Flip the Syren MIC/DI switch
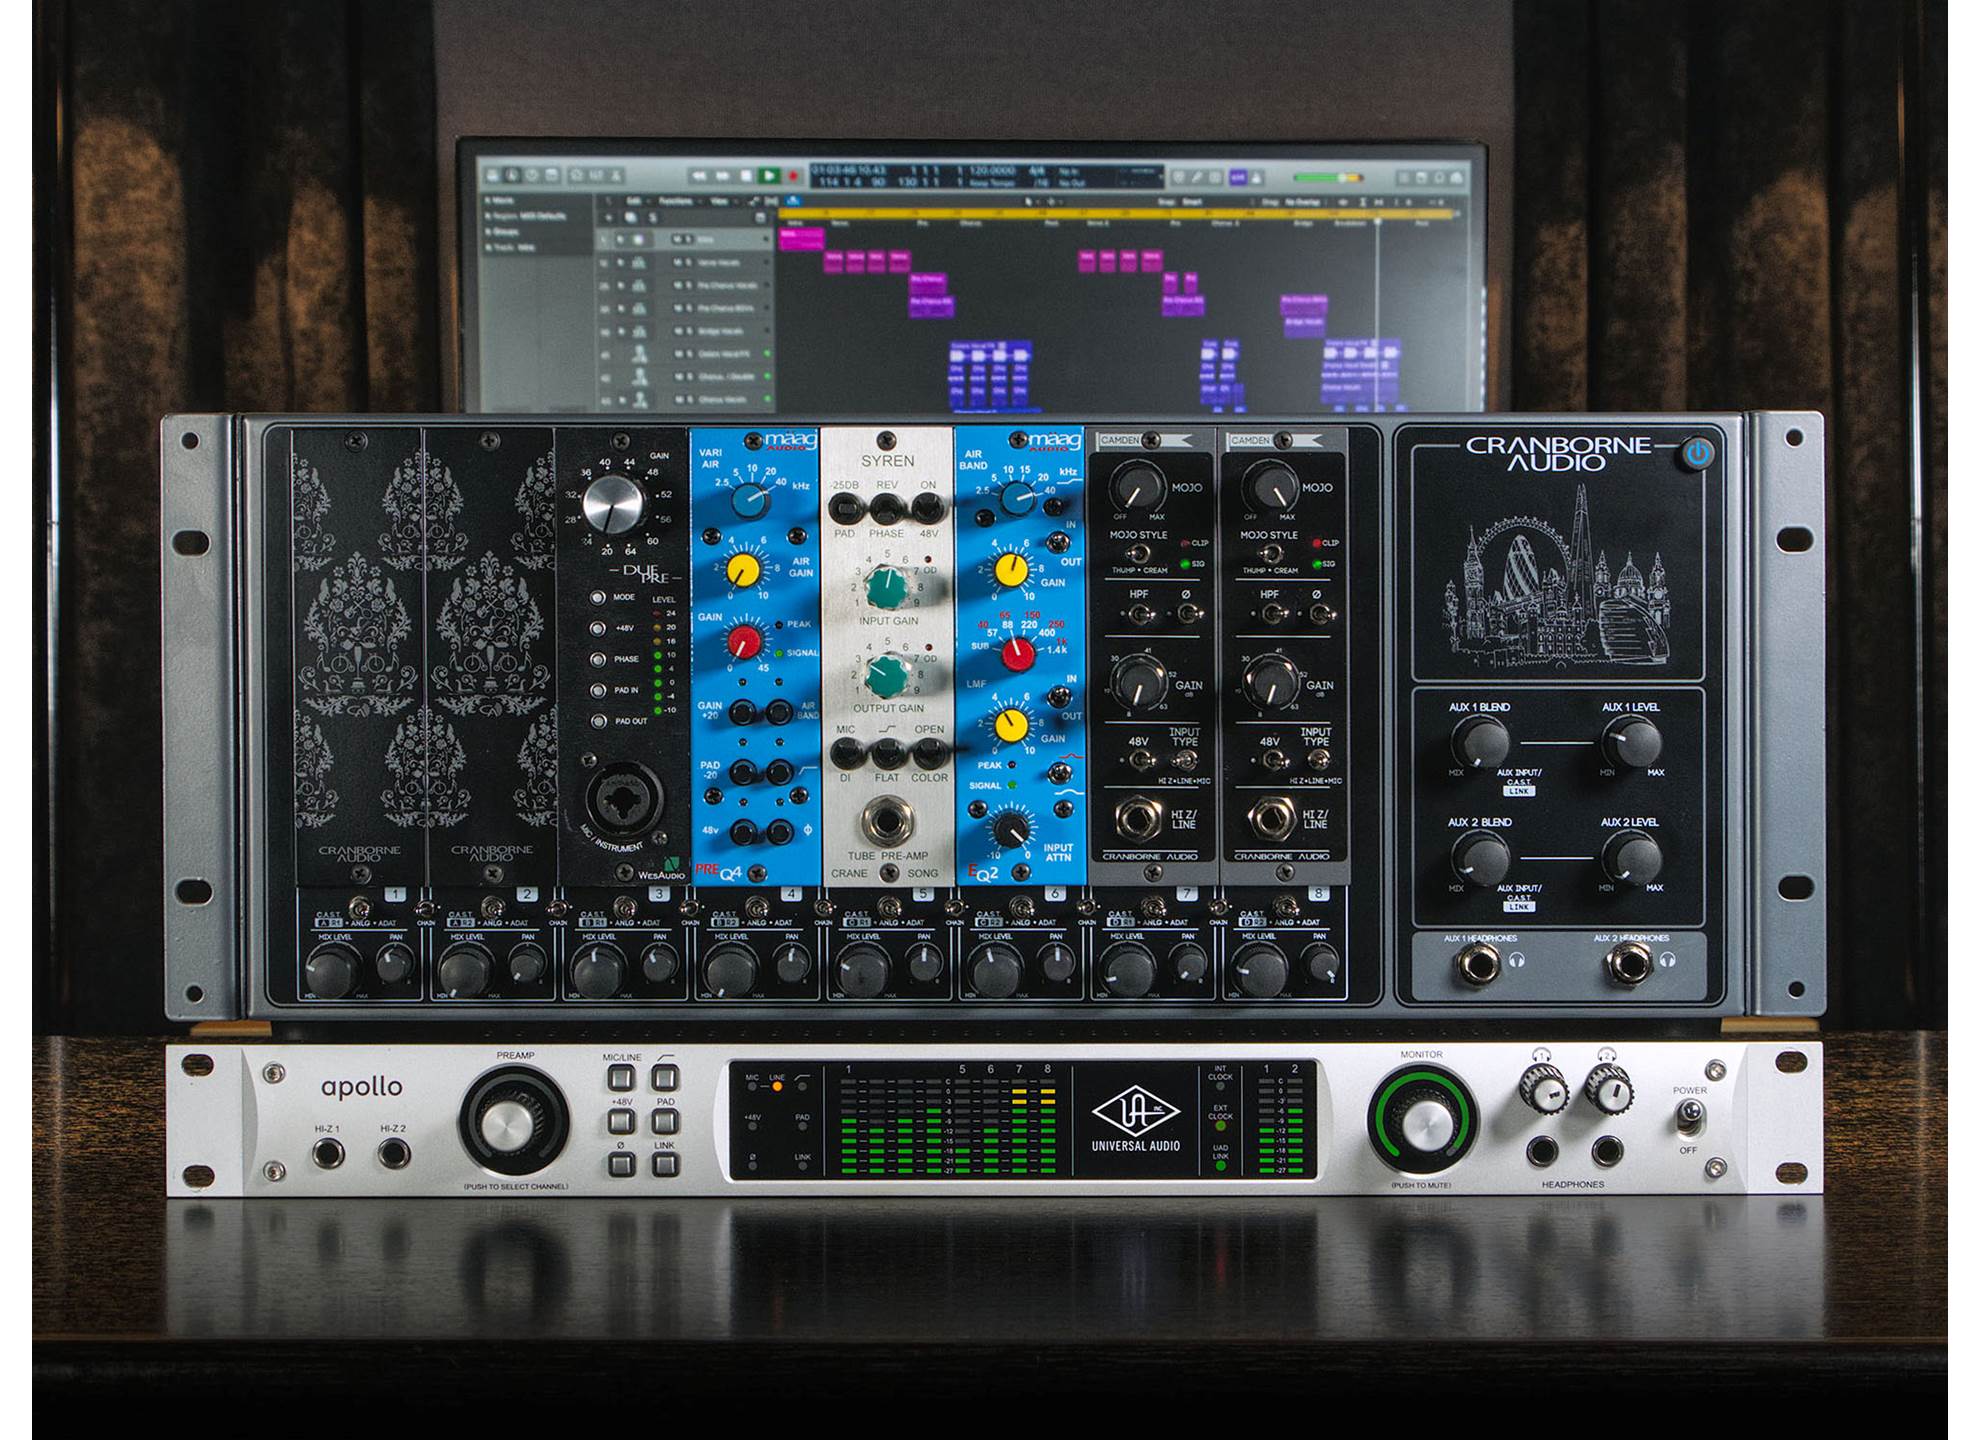Viewport: 1980px width, 1440px height. click(x=846, y=752)
